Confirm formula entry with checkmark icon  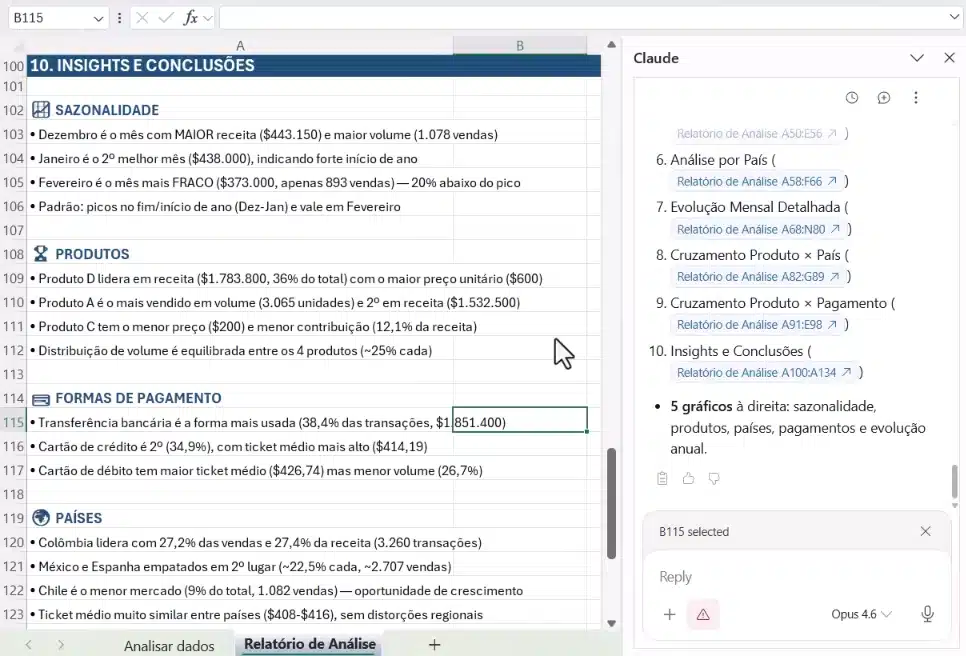click(166, 18)
